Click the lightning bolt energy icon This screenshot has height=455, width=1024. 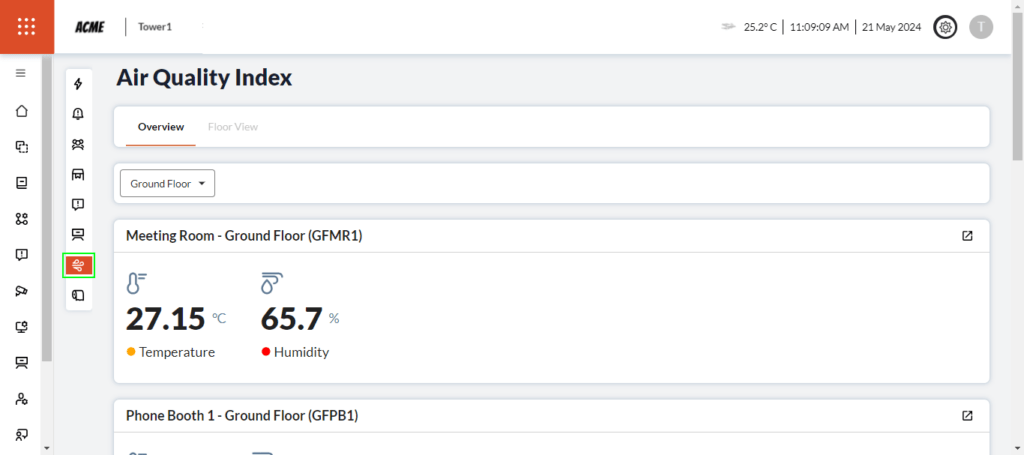78,84
